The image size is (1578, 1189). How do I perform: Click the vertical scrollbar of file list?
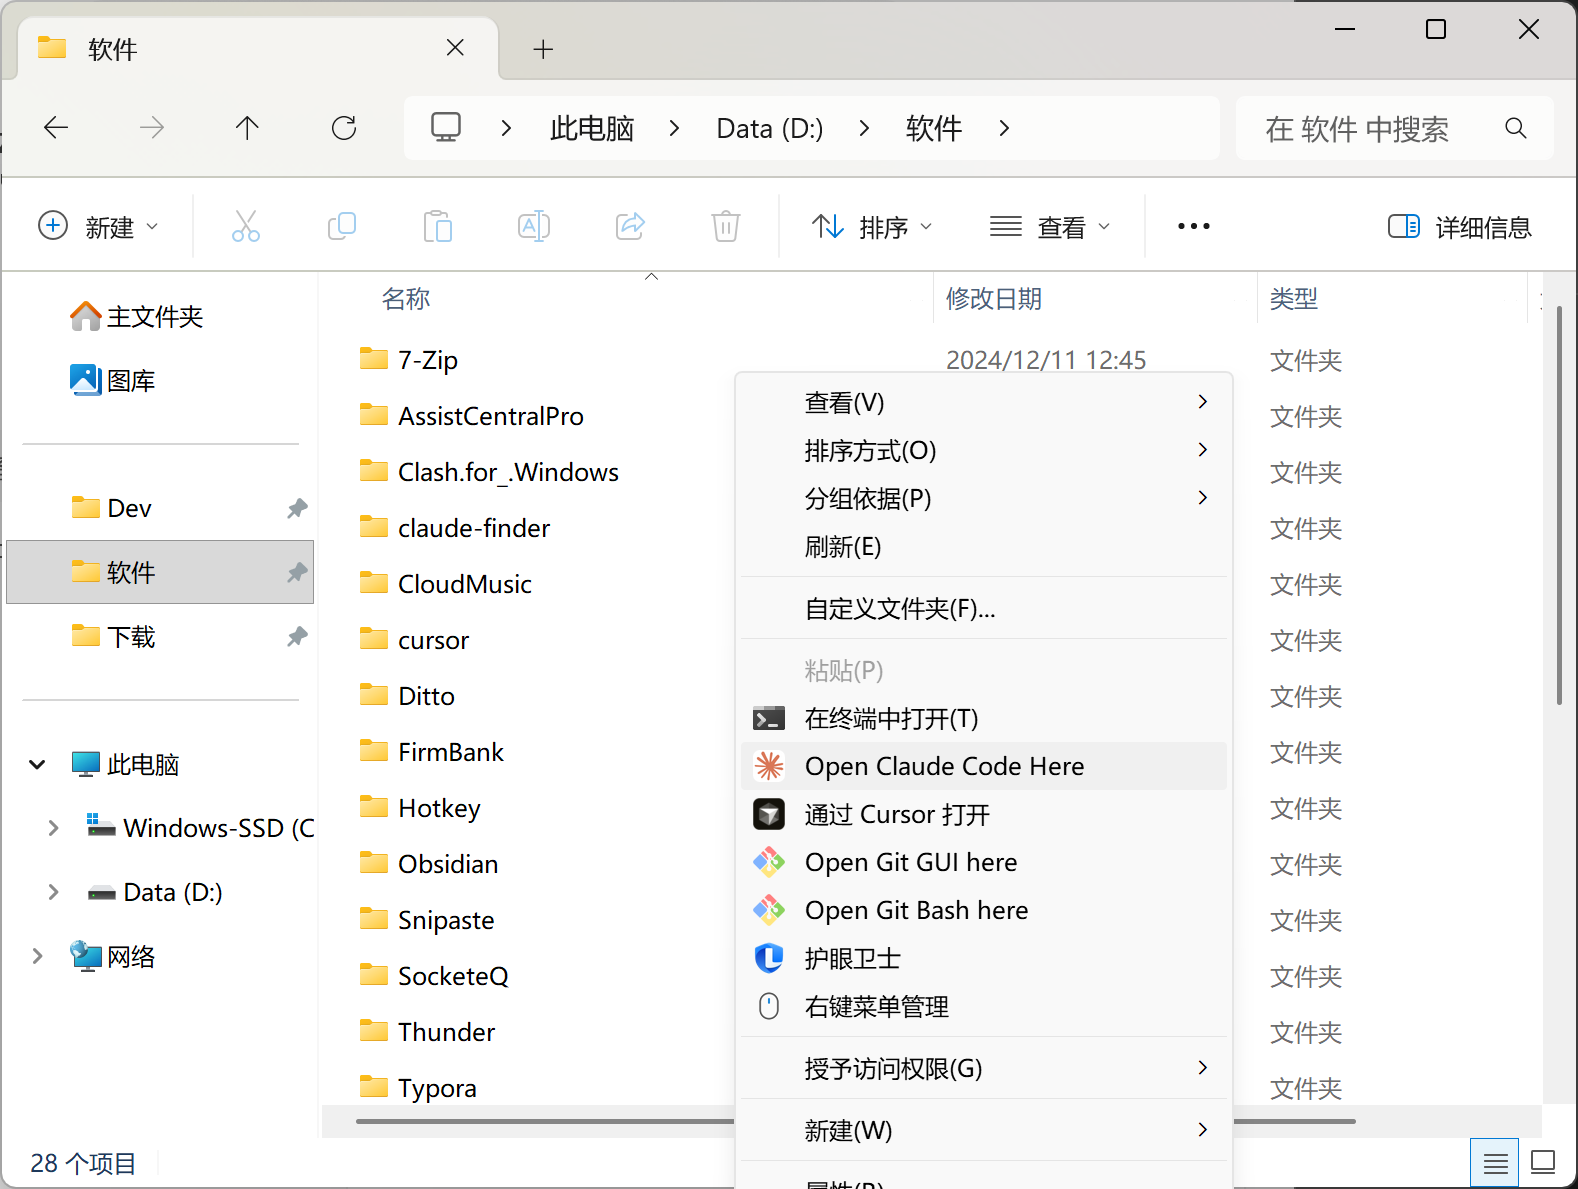tap(1559, 505)
